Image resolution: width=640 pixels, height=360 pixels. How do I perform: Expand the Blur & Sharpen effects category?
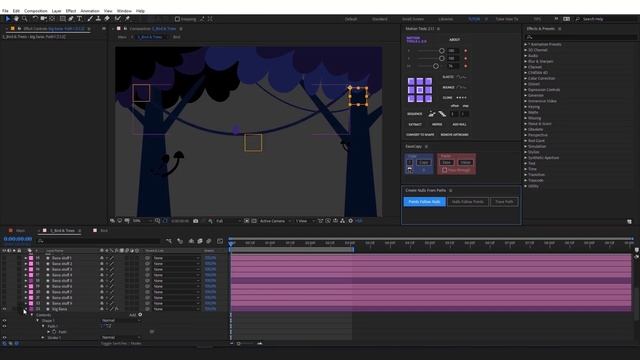click(x=526, y=61)
